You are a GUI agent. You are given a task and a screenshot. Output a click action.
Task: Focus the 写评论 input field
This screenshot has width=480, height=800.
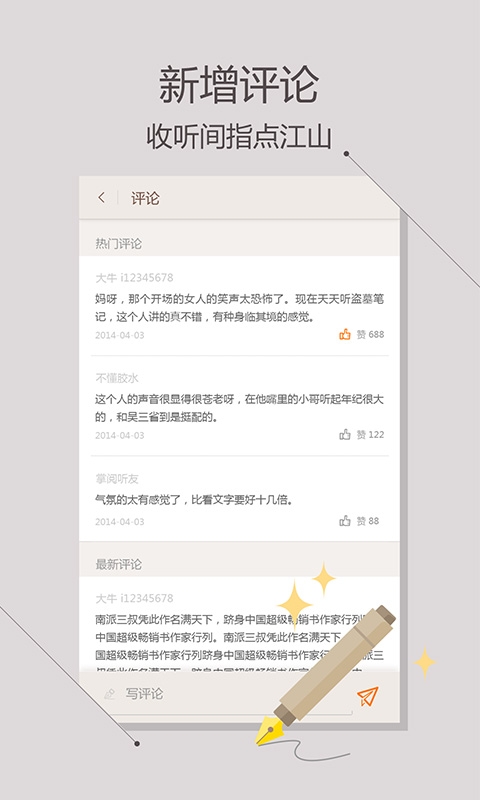(223, 694)
